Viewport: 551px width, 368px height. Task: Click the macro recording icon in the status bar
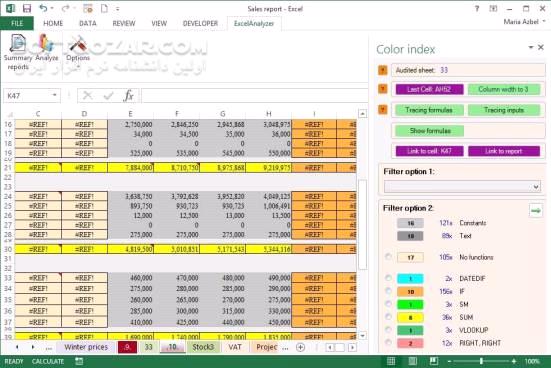(79, 361)
